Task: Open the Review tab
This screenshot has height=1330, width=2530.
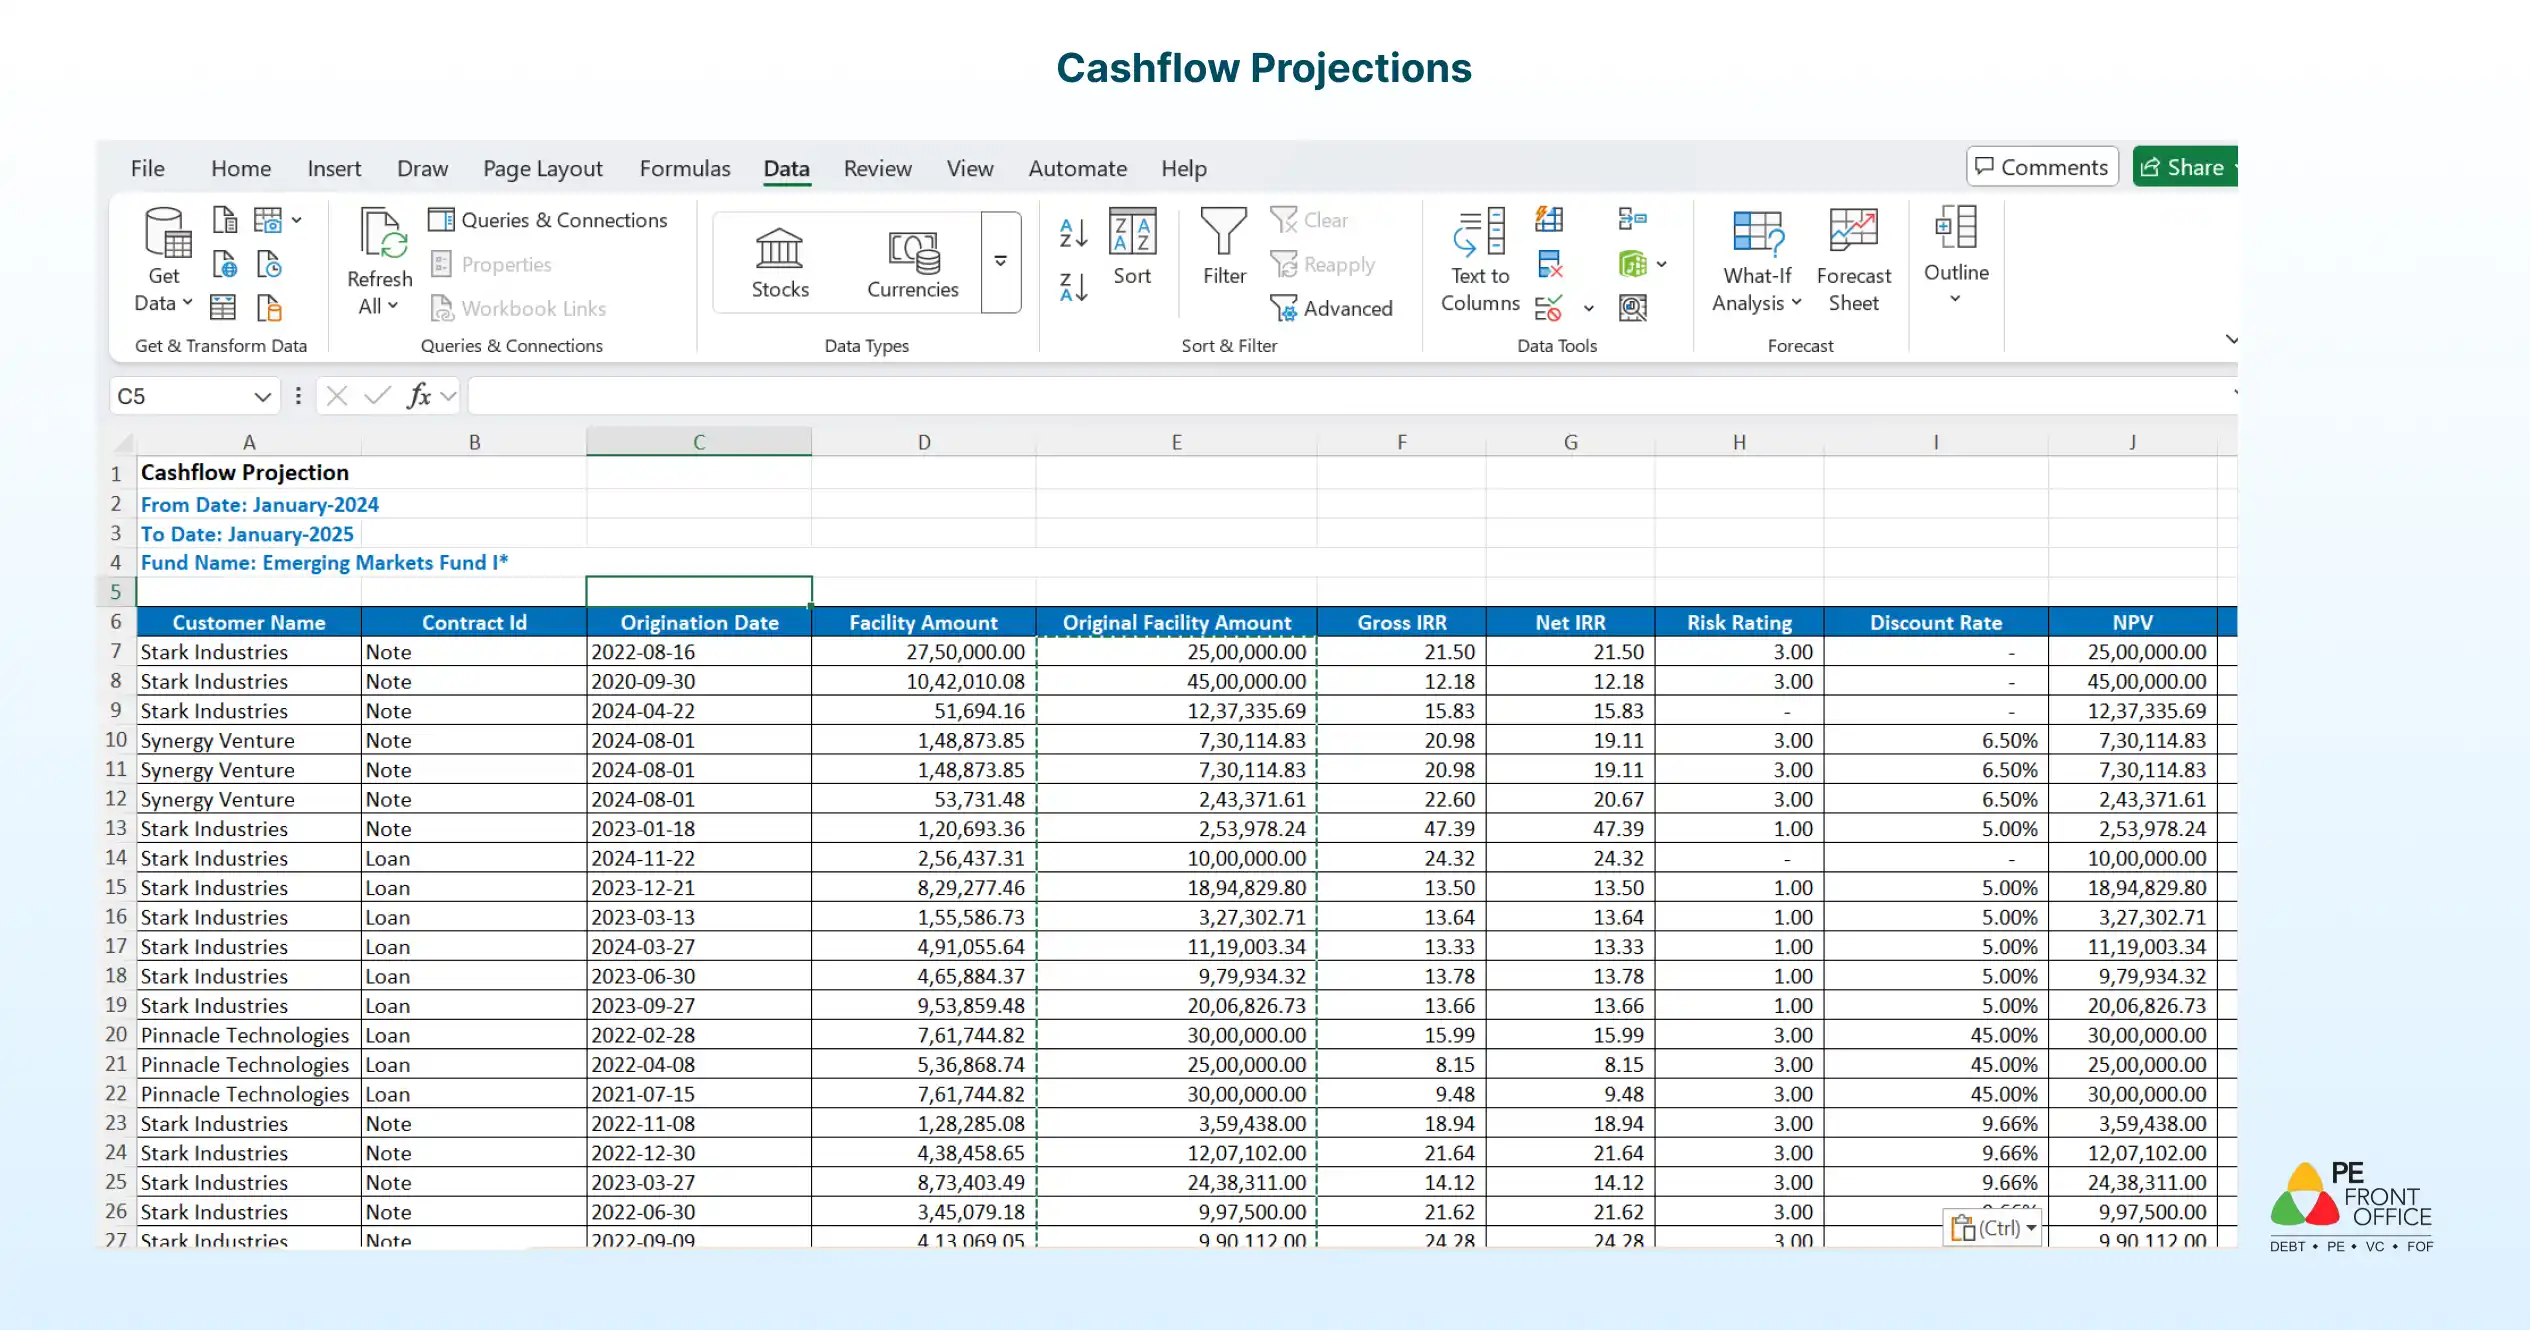Action: (x=877, y=168)
